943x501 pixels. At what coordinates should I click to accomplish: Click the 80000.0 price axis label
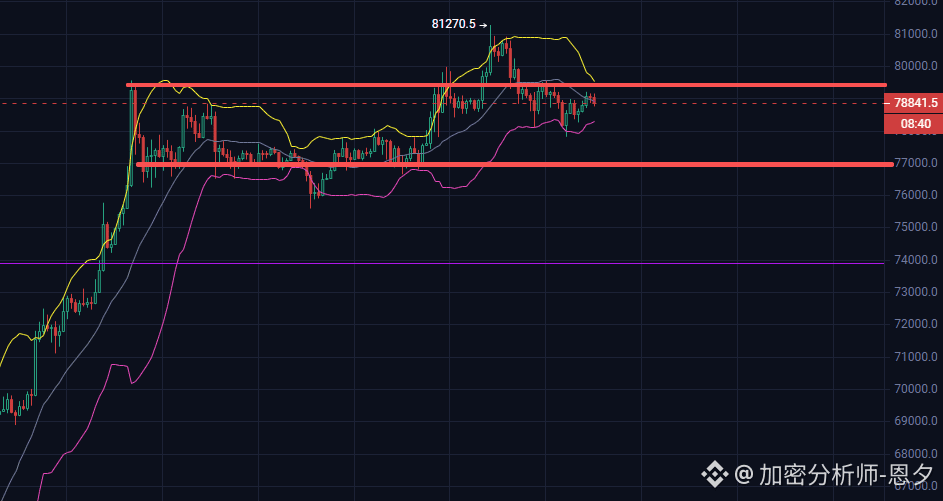pyautogui.click(x=915, y=66)
